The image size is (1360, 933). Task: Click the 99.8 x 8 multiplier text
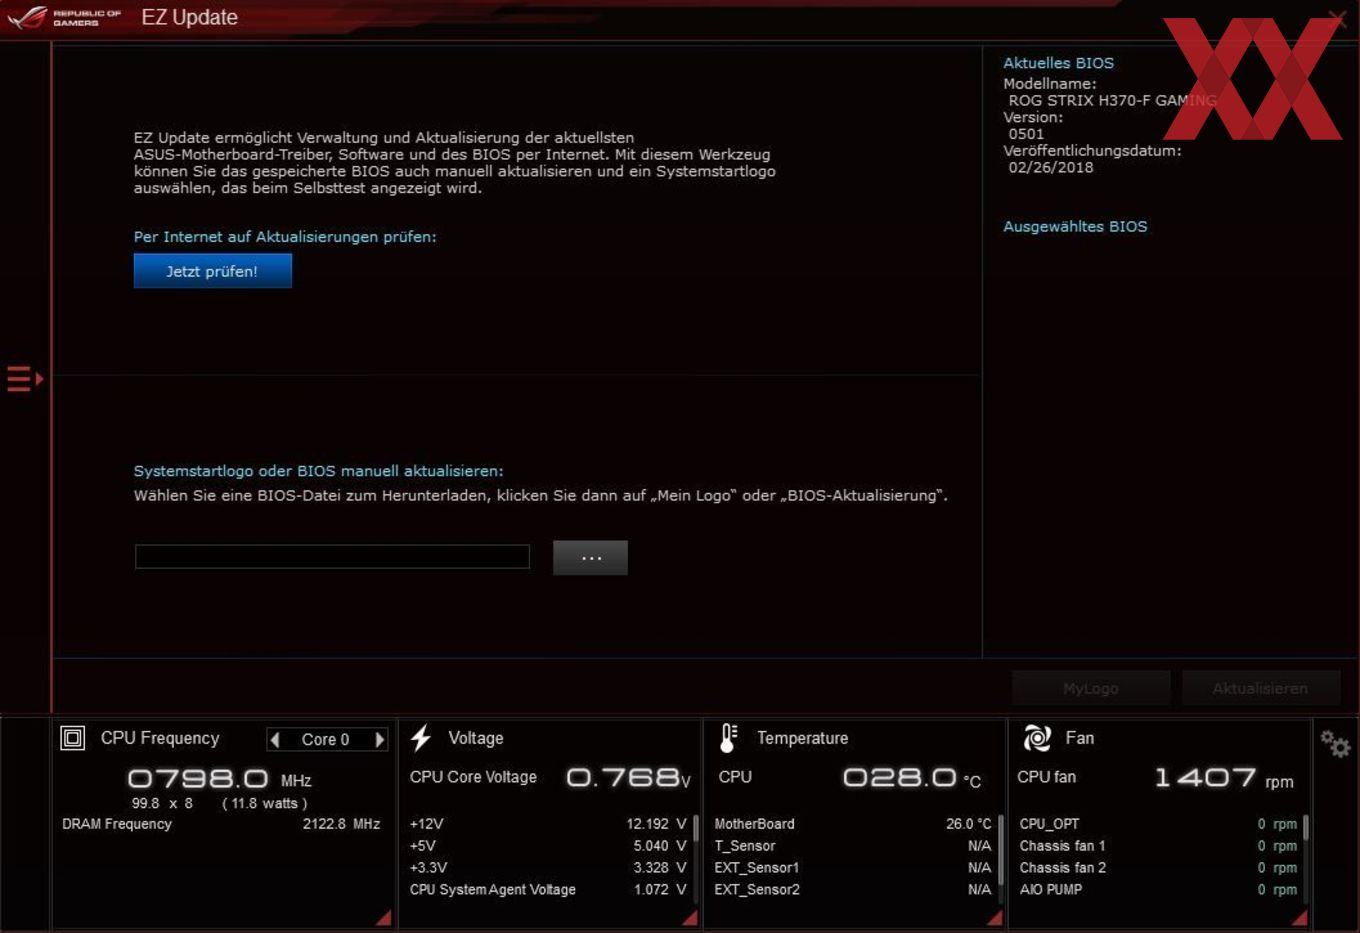pos(162,803)
